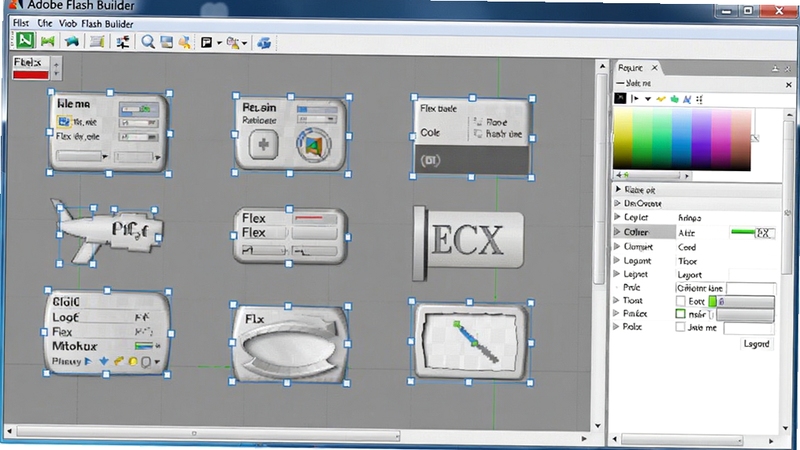Click the canvas horizontal scrollbar right arrow
The height and width of the screenshot is (450, 800).
(x=584, y=438)
